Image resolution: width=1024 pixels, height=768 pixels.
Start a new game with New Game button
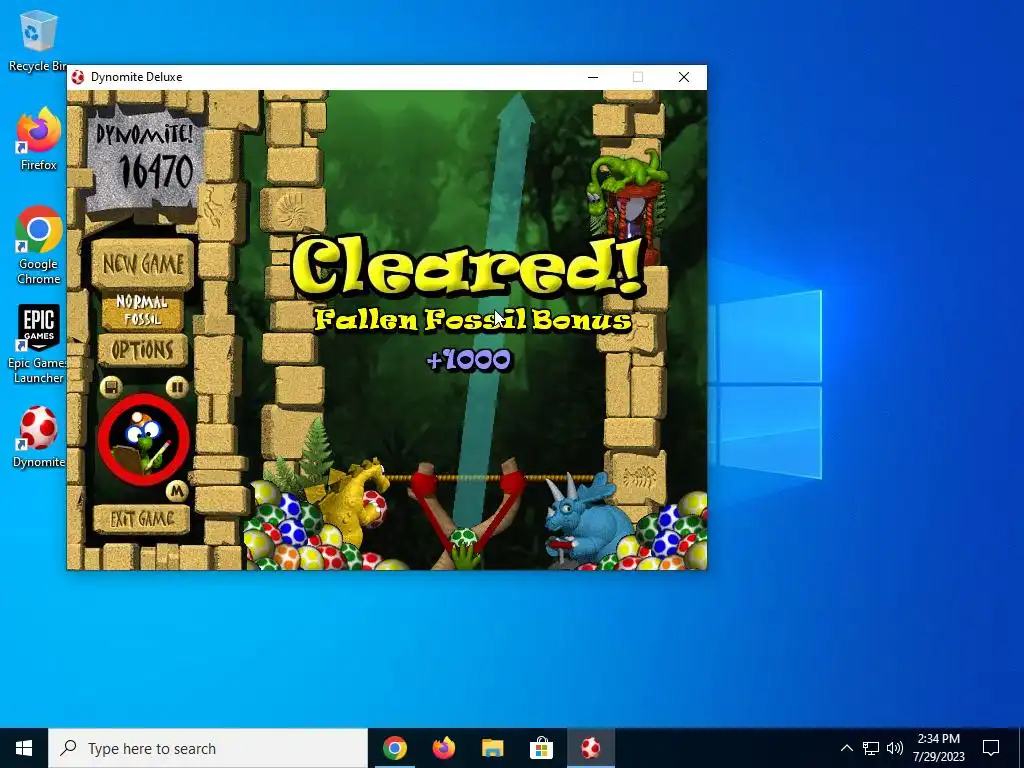pos(142,264)
